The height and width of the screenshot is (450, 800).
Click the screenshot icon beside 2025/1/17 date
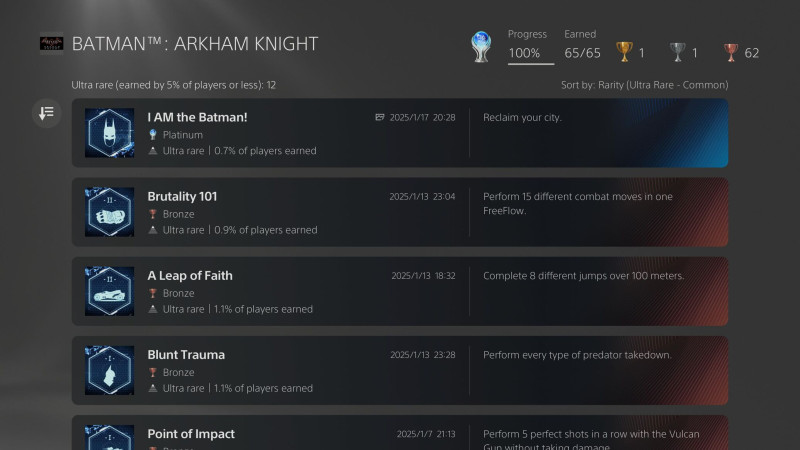[x=380, y=117]
